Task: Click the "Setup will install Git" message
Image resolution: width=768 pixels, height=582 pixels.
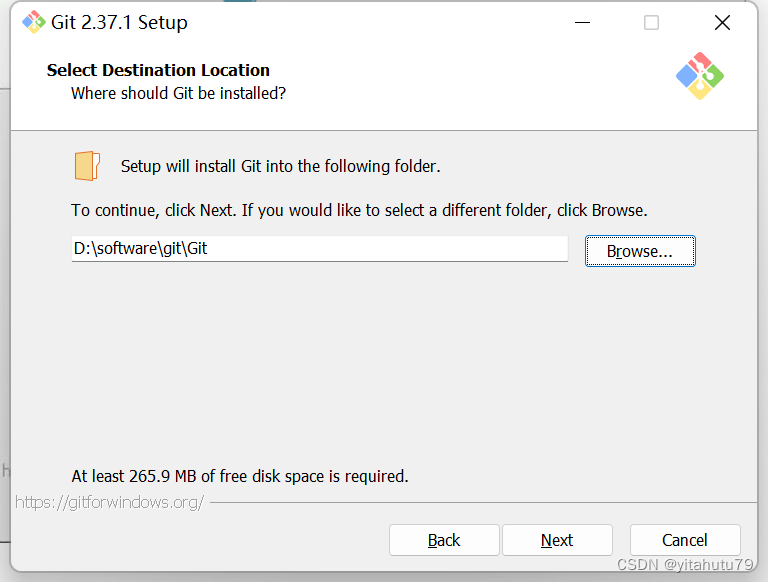Action: 280,166
